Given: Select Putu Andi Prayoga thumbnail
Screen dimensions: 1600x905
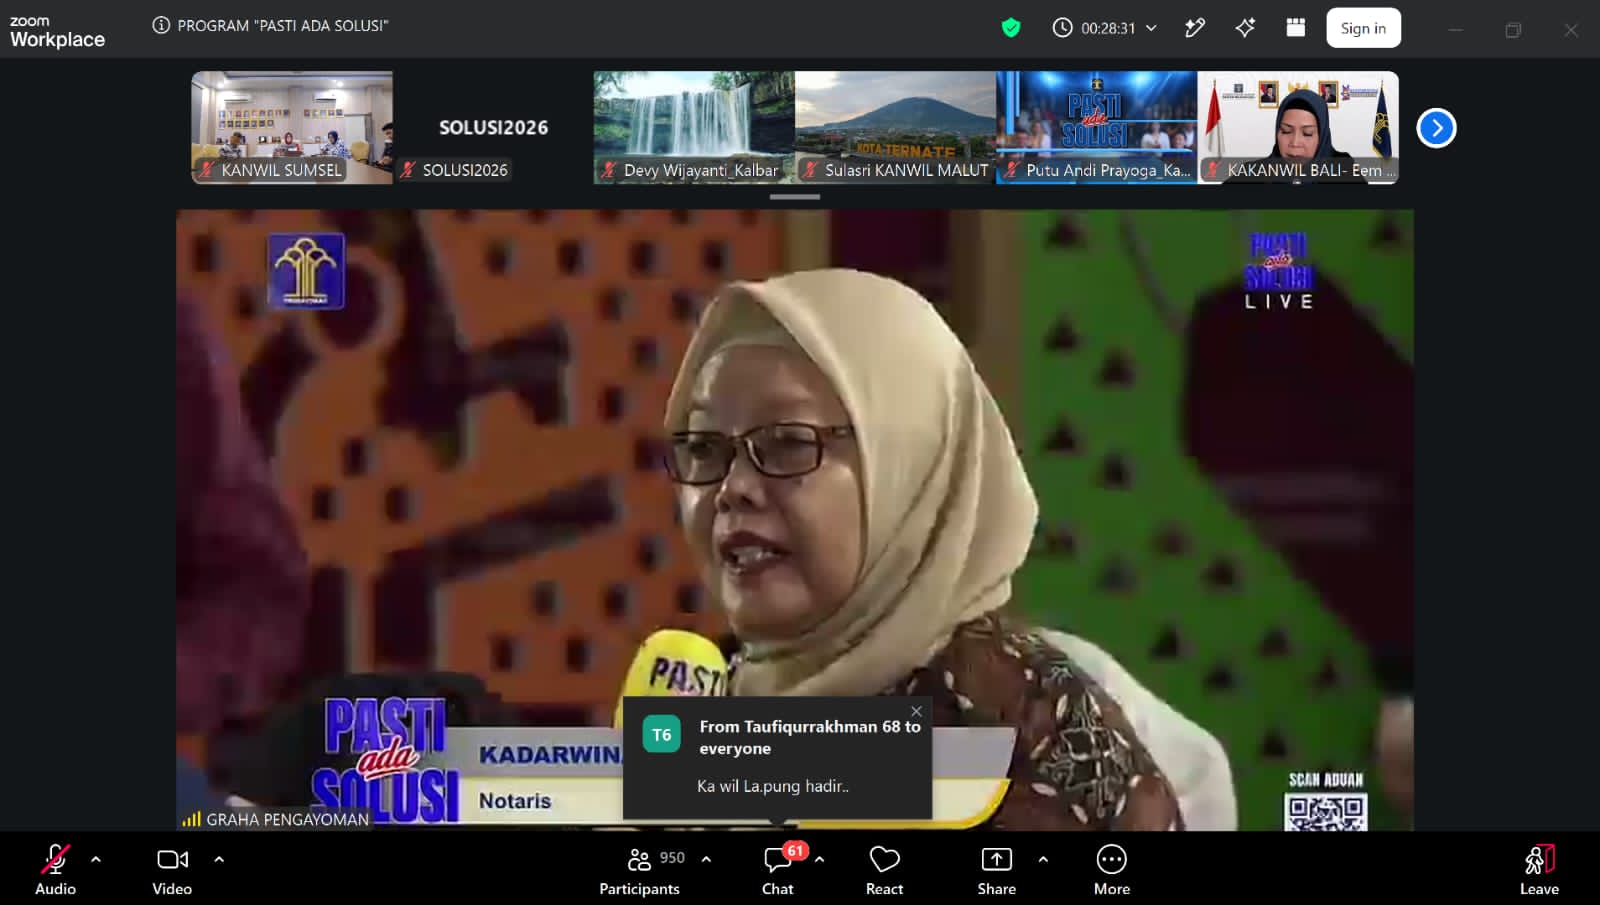Looking at the screenshot, I should [x=1096, y=127].
